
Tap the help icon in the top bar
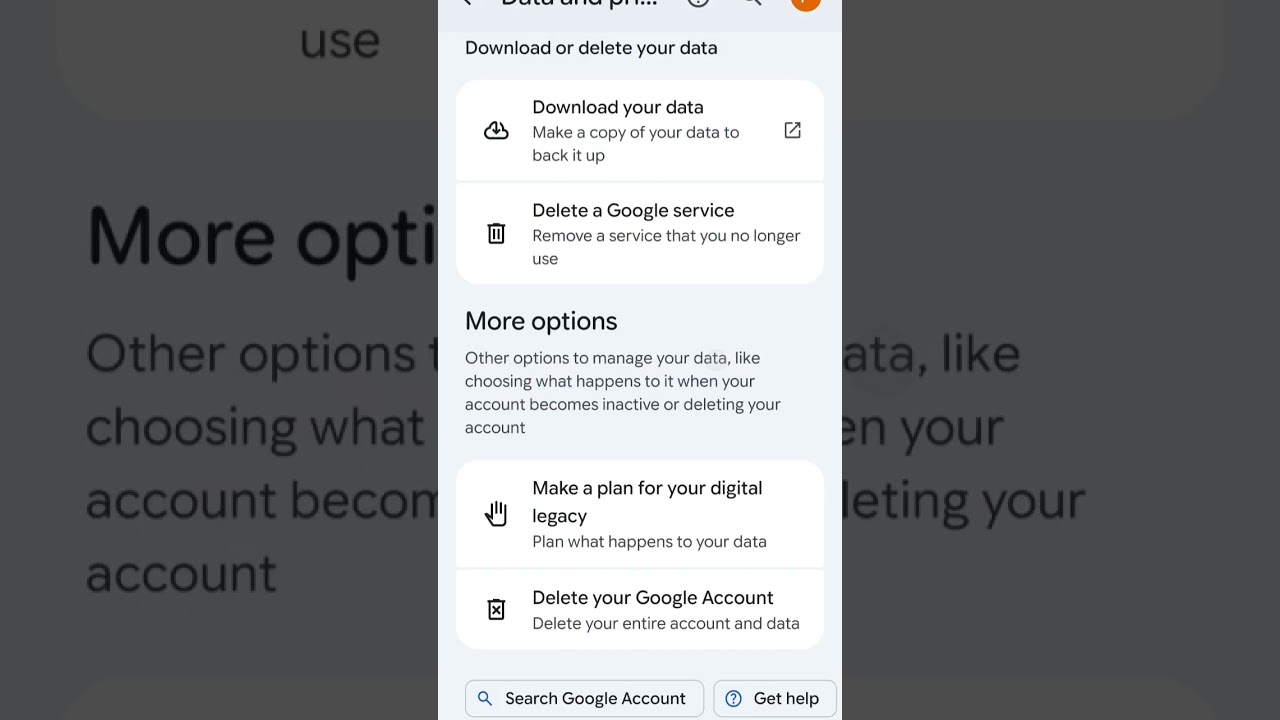click(x=698, y=3)
